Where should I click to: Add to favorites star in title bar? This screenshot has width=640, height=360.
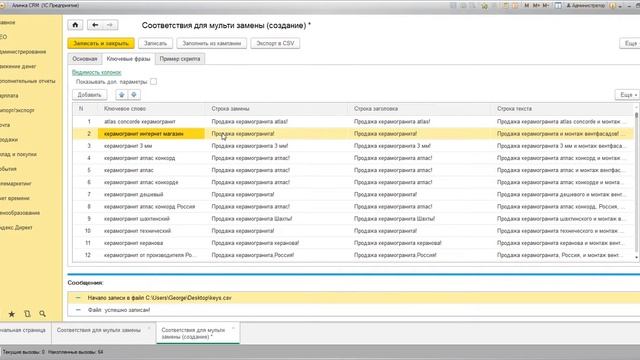pyautogui.click(x=484, y=6)
